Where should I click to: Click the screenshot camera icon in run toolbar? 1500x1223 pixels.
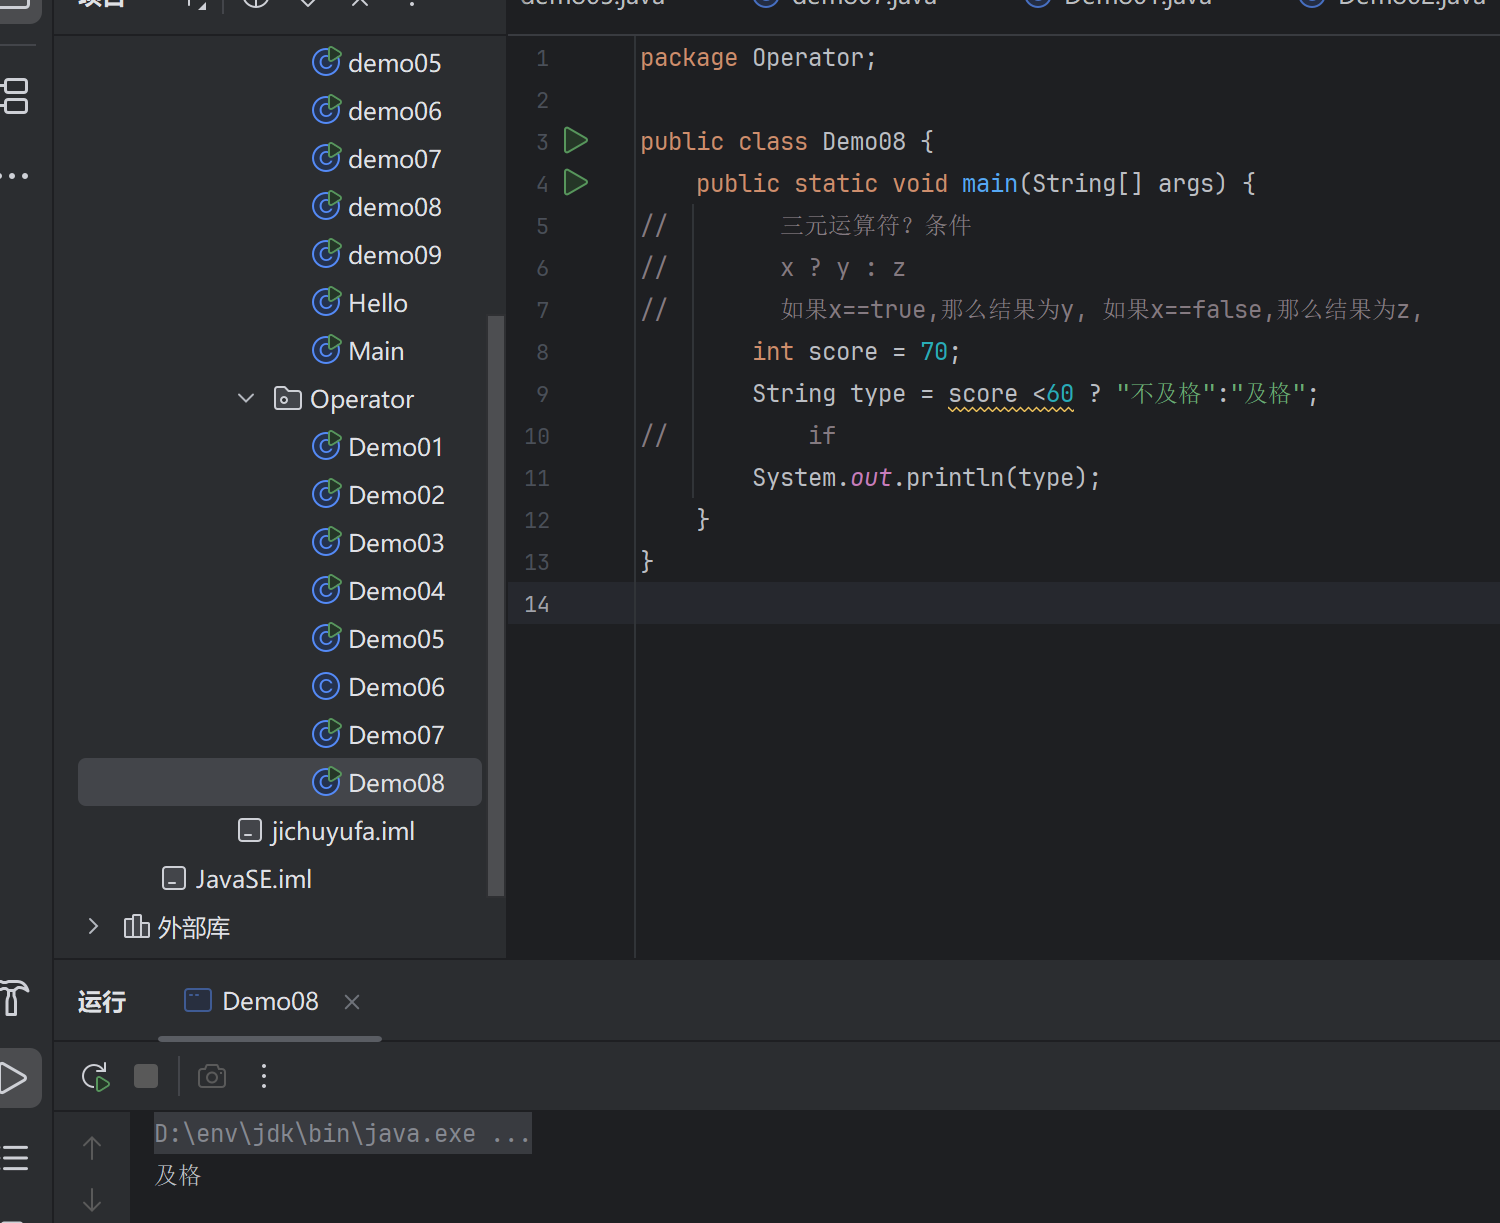212,1076
